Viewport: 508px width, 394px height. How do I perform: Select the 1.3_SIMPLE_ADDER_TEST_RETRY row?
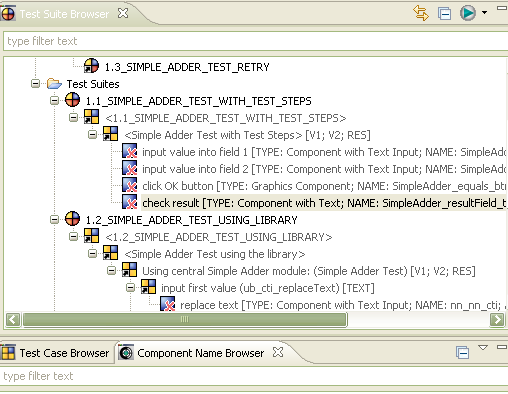187,67
